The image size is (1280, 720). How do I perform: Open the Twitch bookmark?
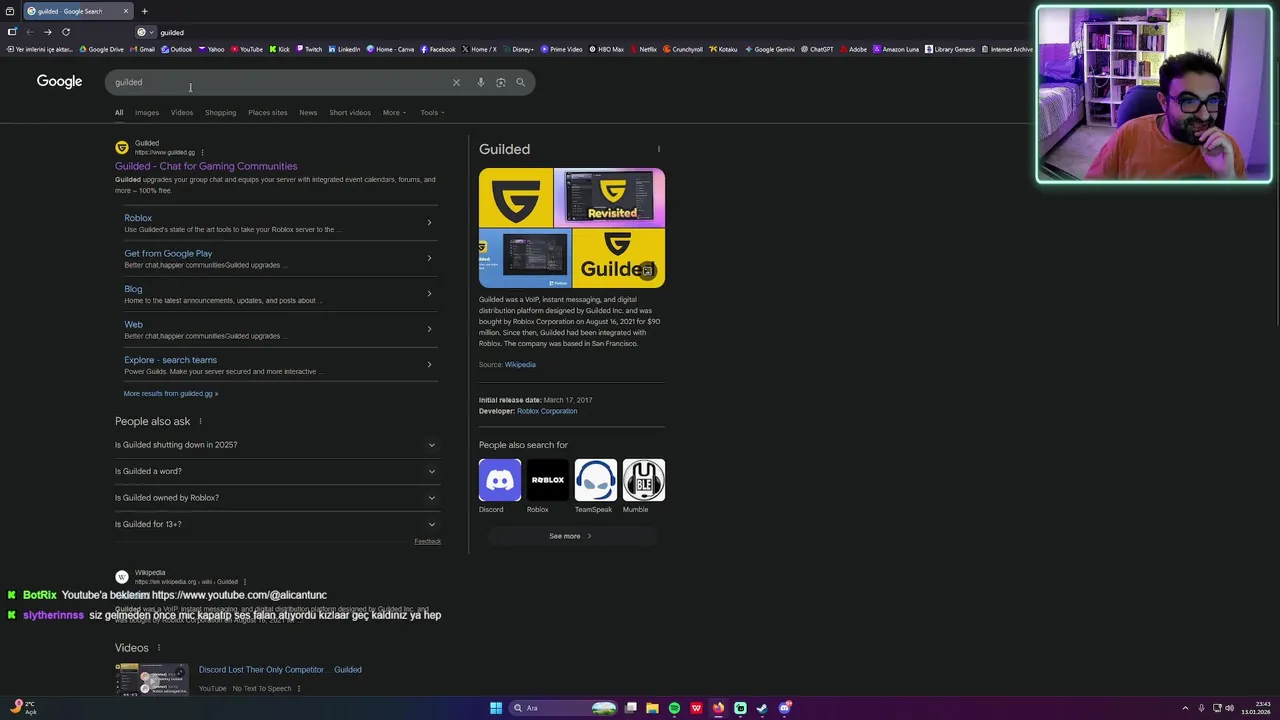pos(309,49)
